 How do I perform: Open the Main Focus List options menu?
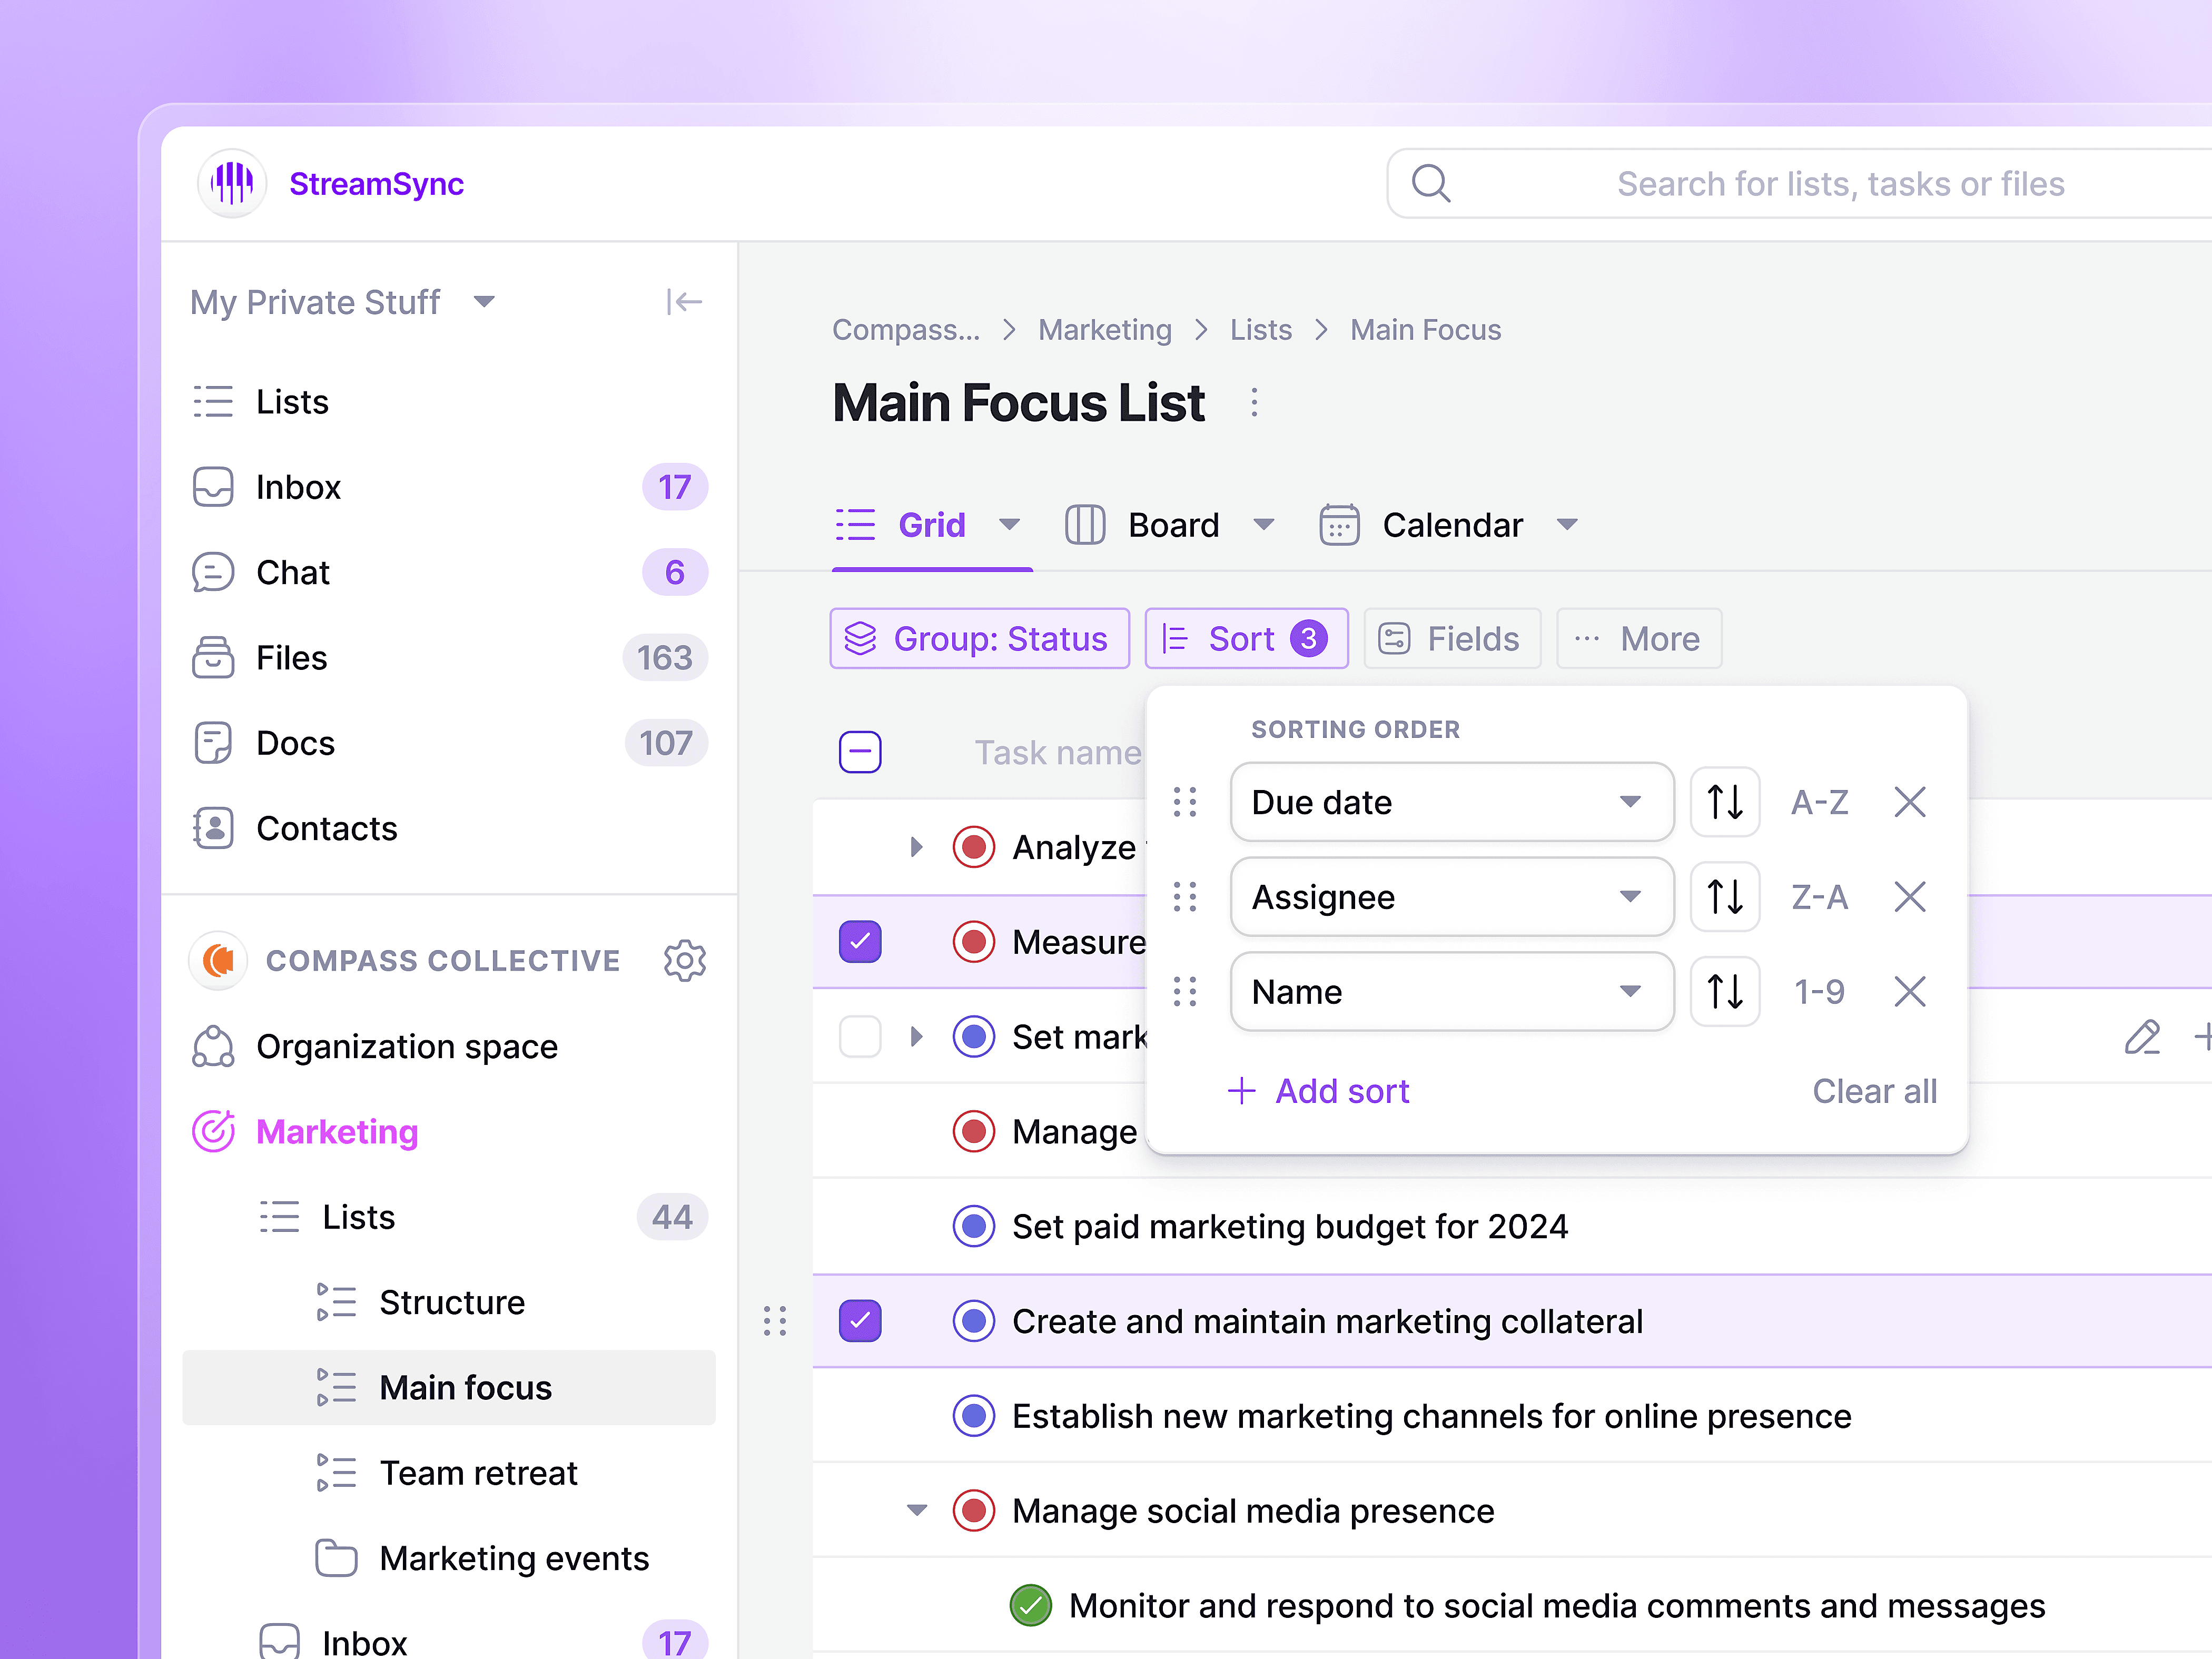(1254, 403)
